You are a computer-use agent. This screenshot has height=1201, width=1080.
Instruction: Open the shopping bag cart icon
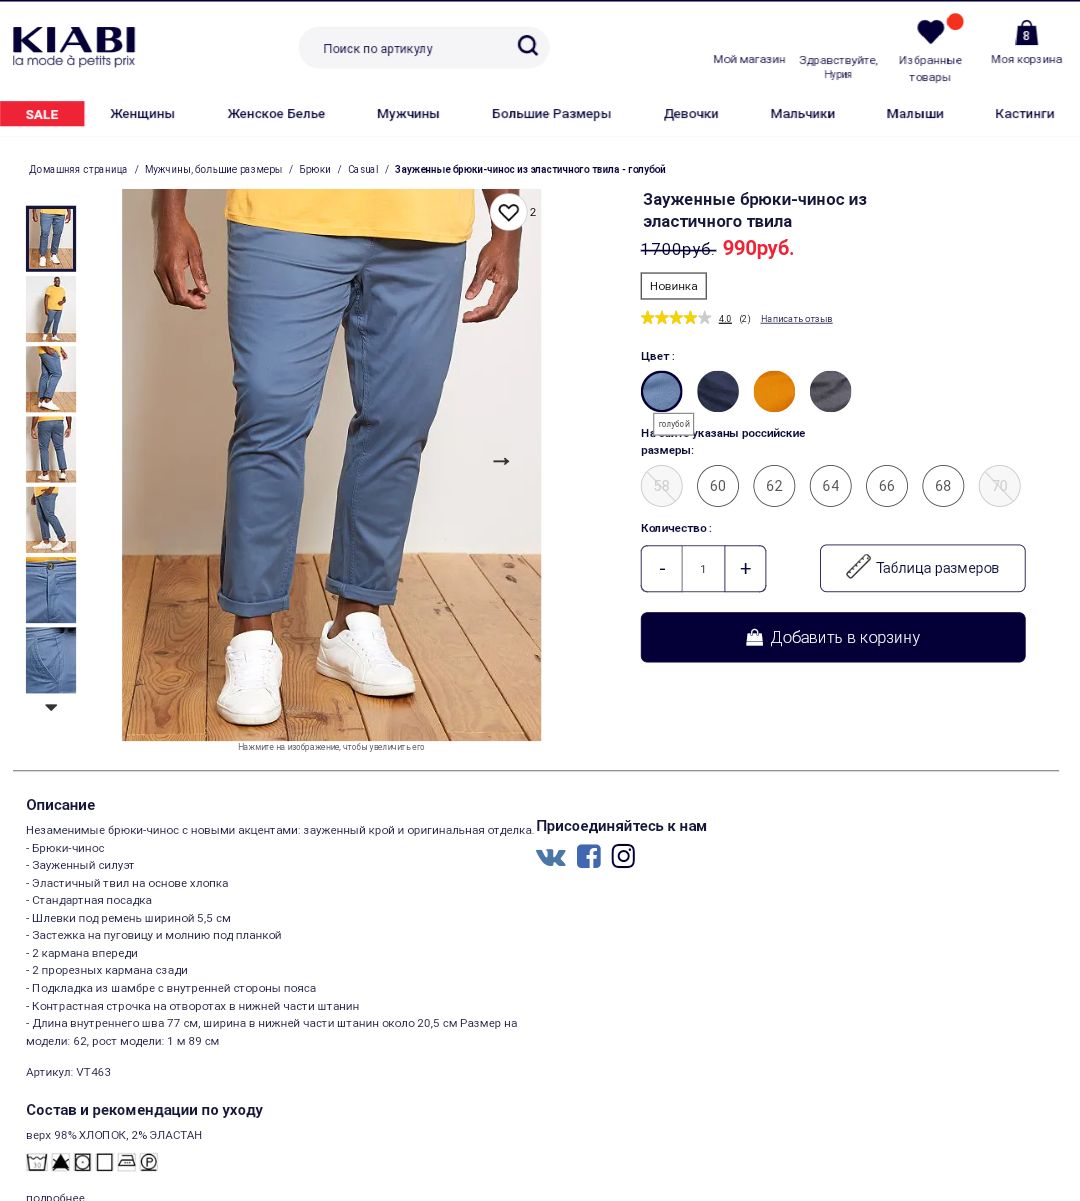(x=1026, y=33)
